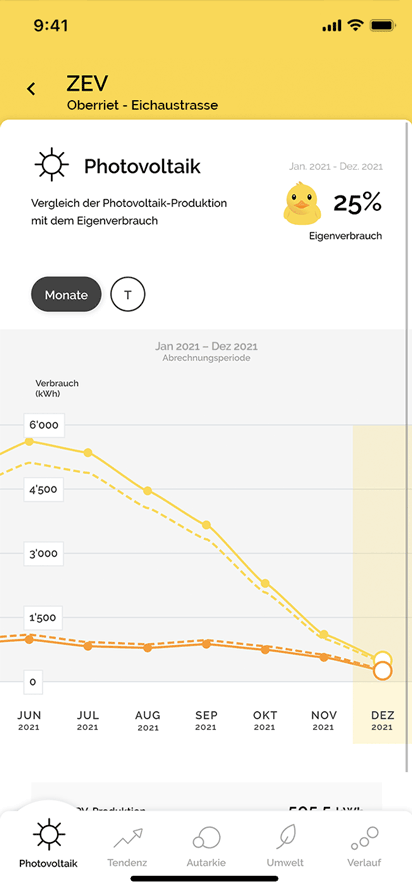Screen dimensions: 412x890
Task: Click the vertical scrollbar on the right edge
Action: pos(408,448)
